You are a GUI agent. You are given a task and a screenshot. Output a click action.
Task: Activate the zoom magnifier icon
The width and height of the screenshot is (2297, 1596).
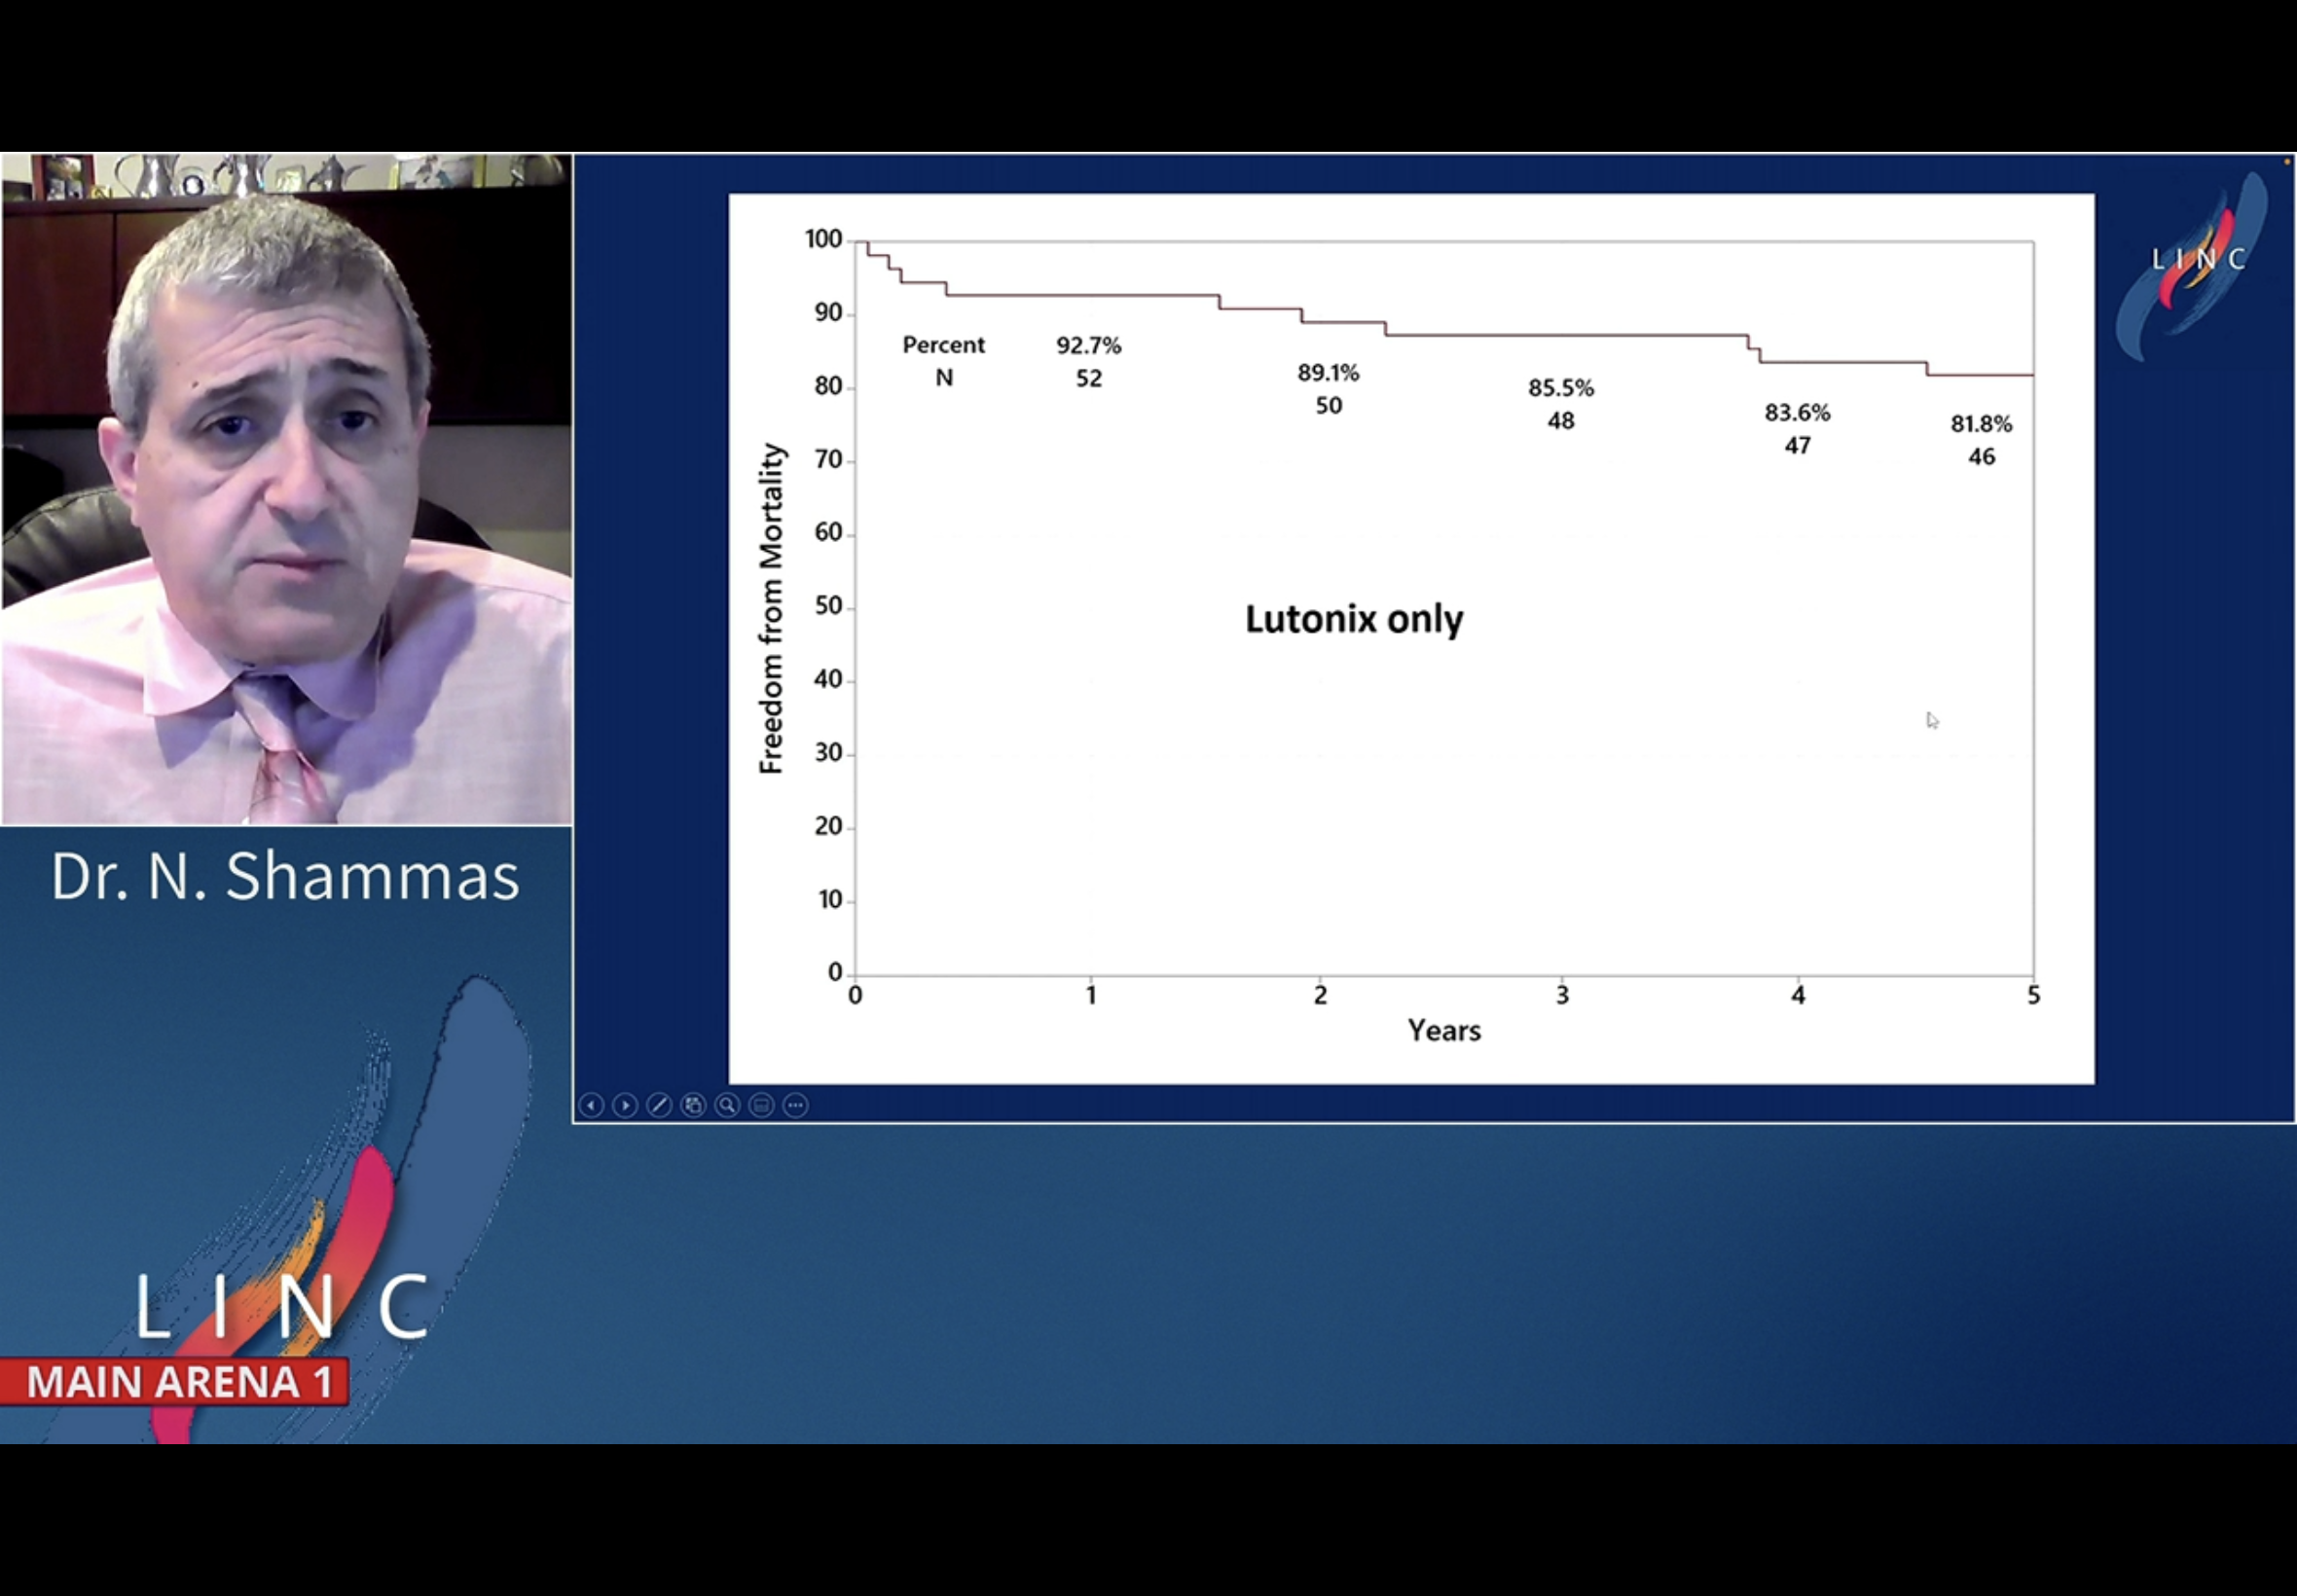(727, 1105)
